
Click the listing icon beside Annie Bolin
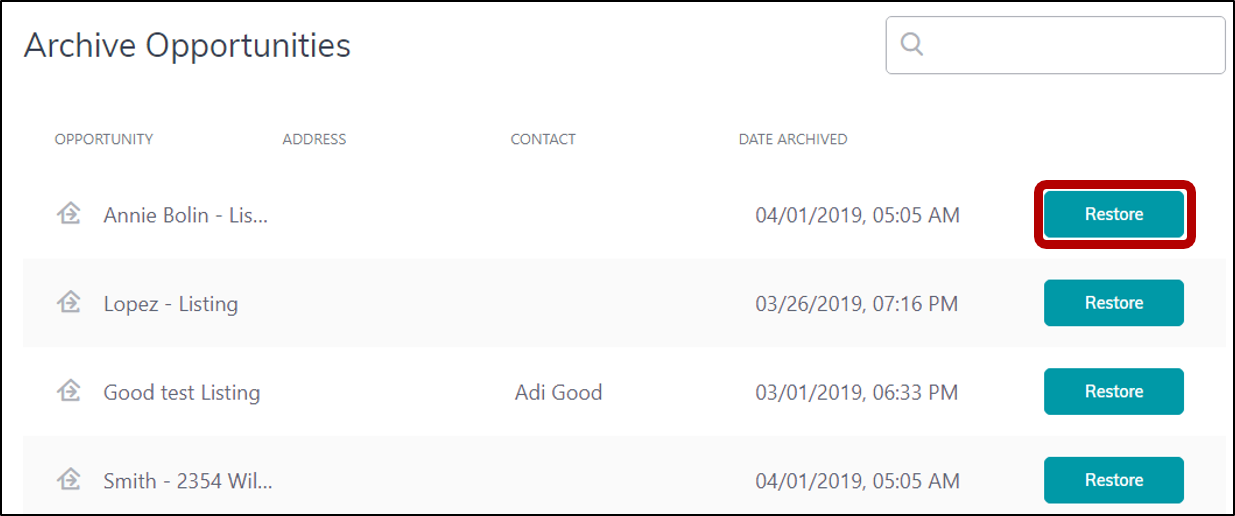tap(69, 214)
